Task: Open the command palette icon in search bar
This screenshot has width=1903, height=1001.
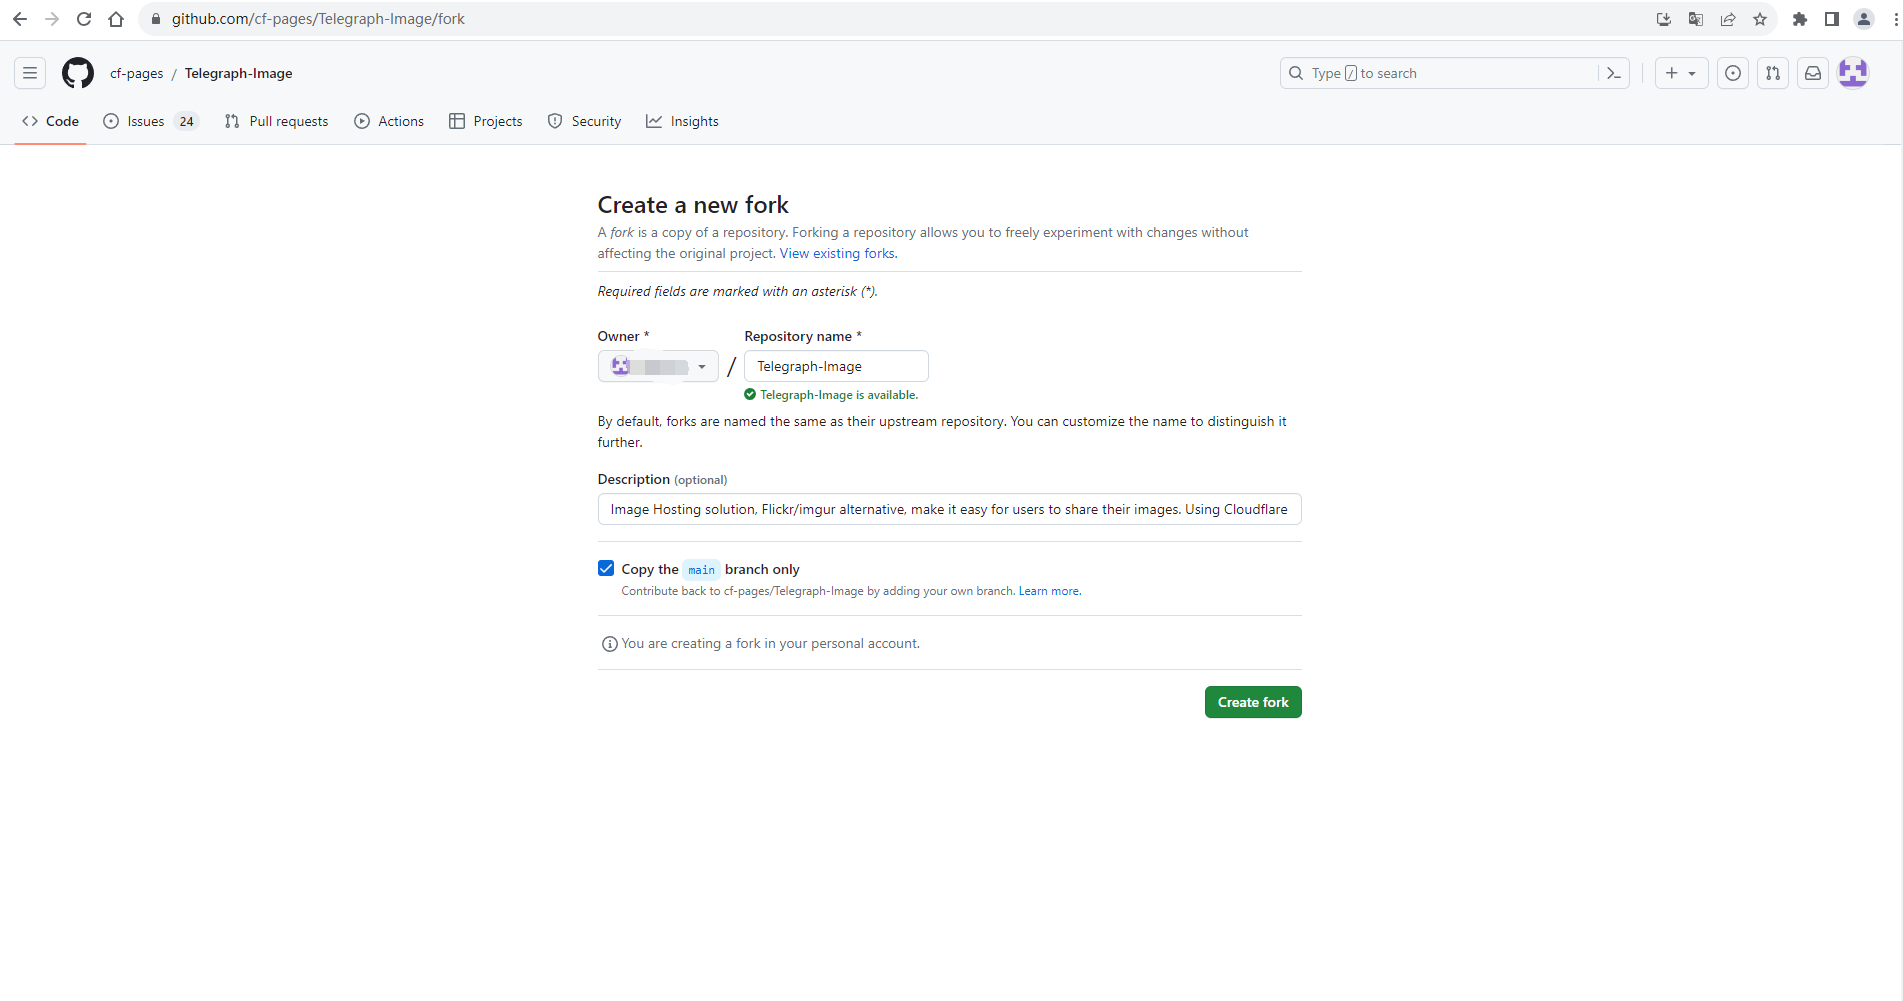Action: [x=1613, y=73]
